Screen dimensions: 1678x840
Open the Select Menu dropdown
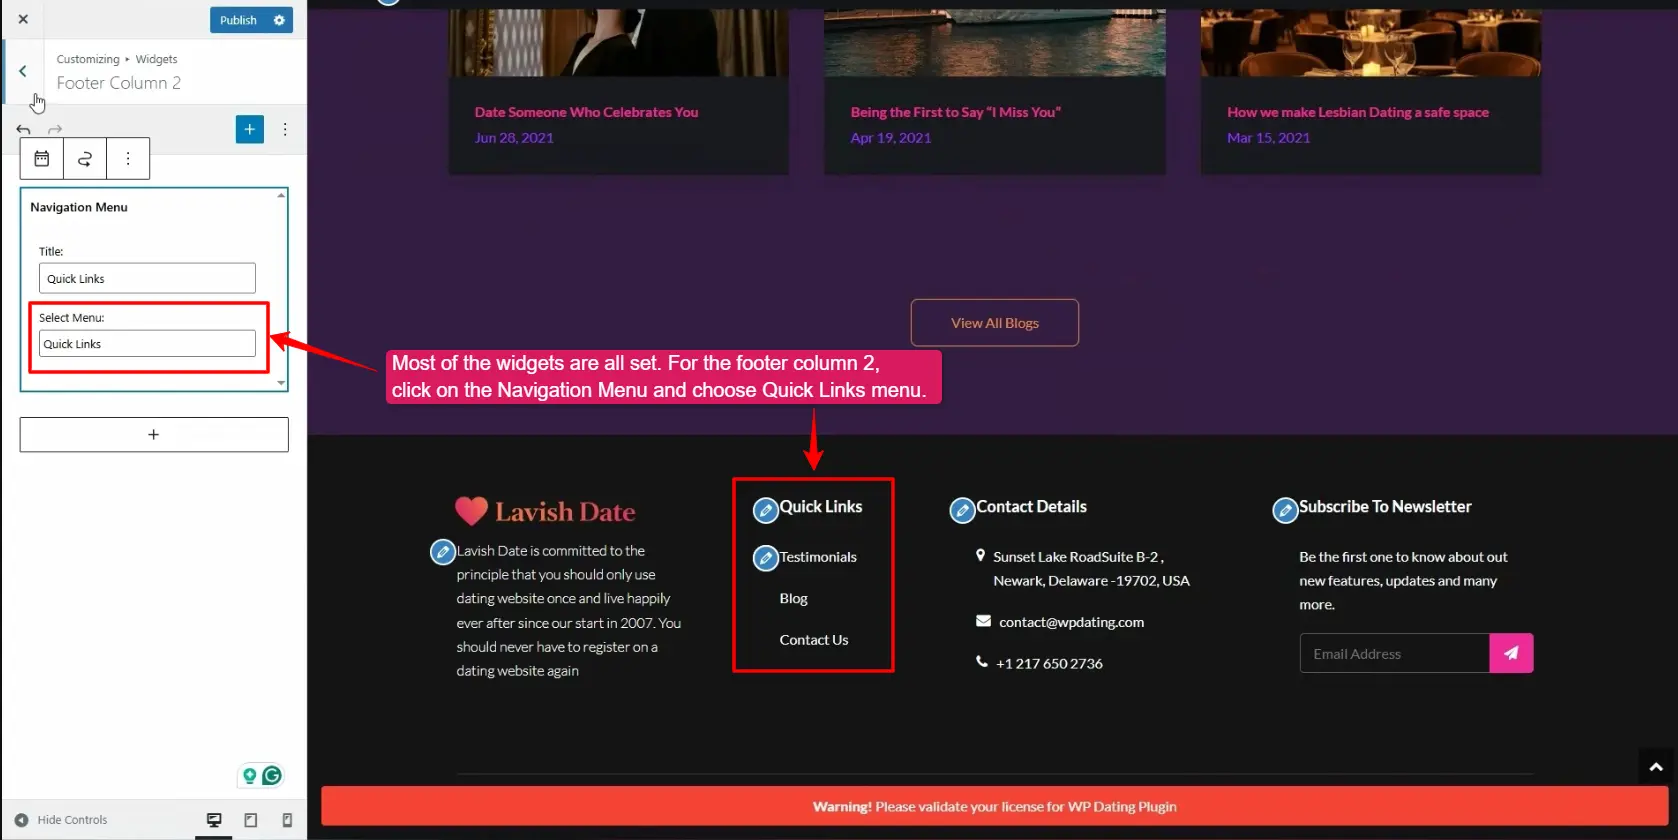[x=147, y=344]
